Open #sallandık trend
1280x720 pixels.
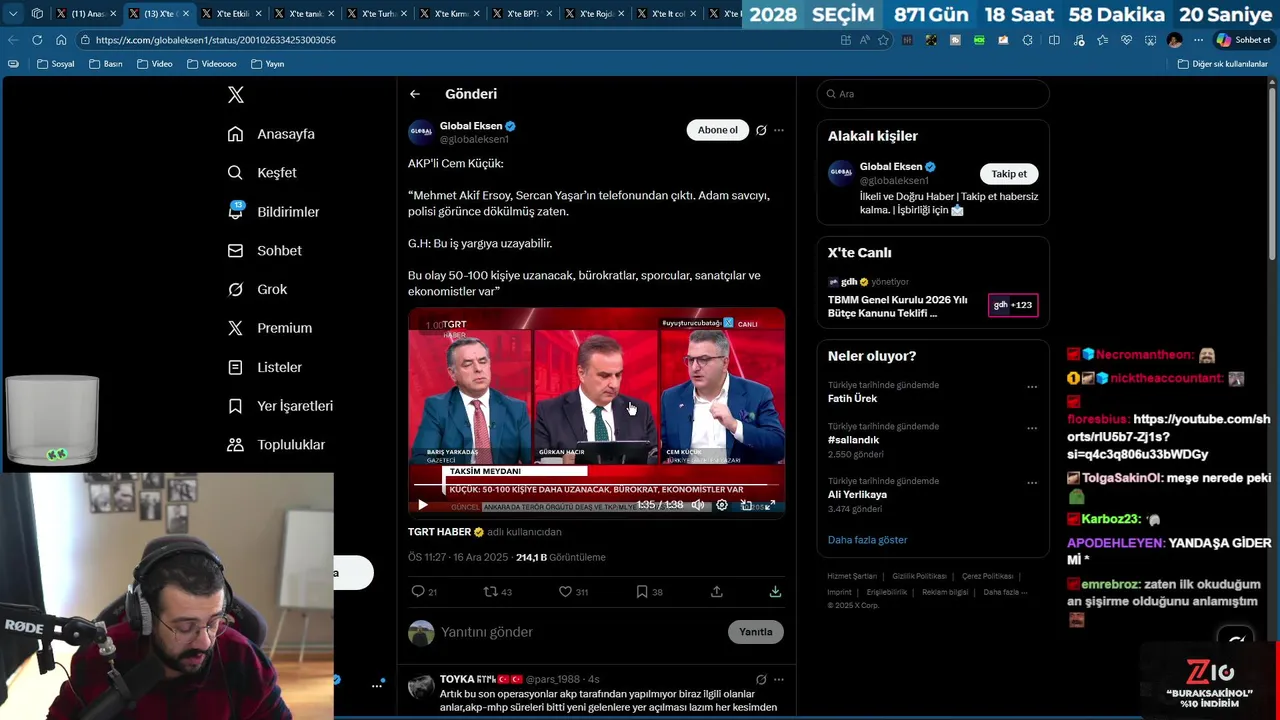coord(853,440)
